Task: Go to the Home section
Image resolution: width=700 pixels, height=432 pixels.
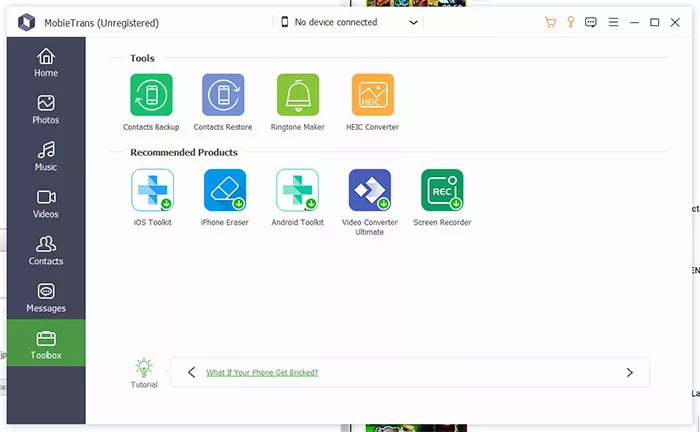Action: (46, 62)
